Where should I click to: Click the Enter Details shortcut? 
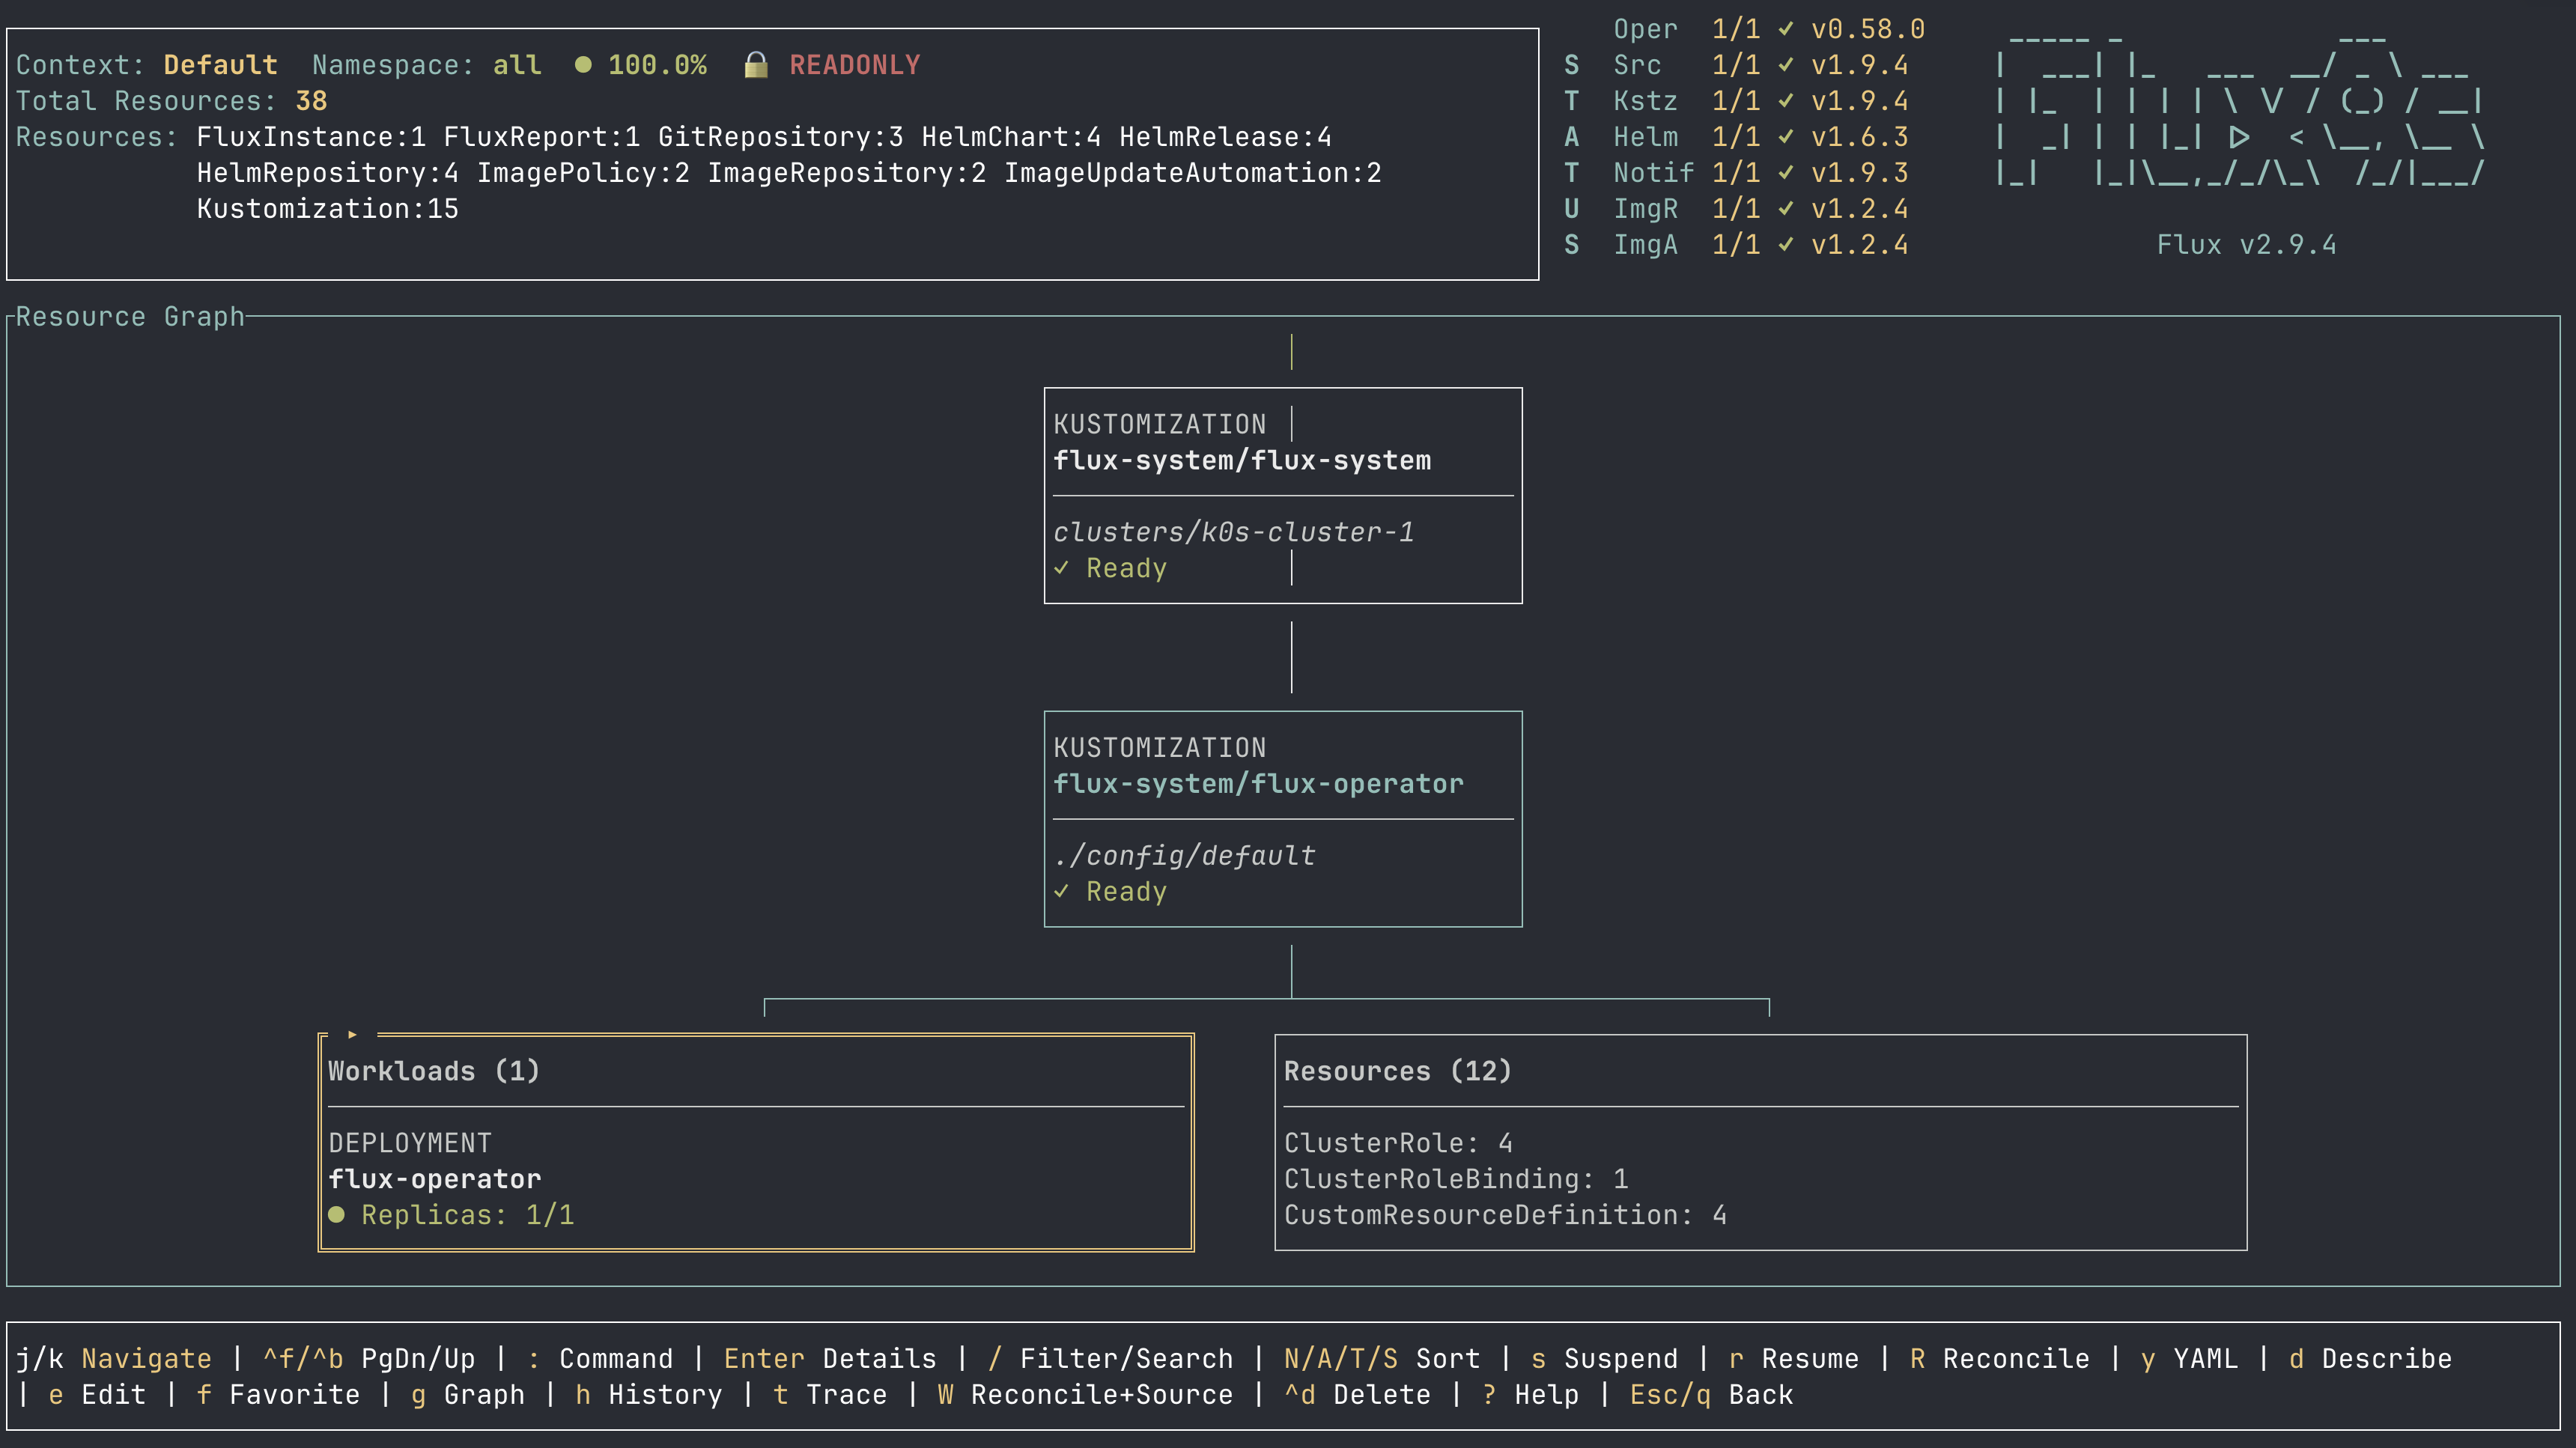click(x=830, y=1359)
